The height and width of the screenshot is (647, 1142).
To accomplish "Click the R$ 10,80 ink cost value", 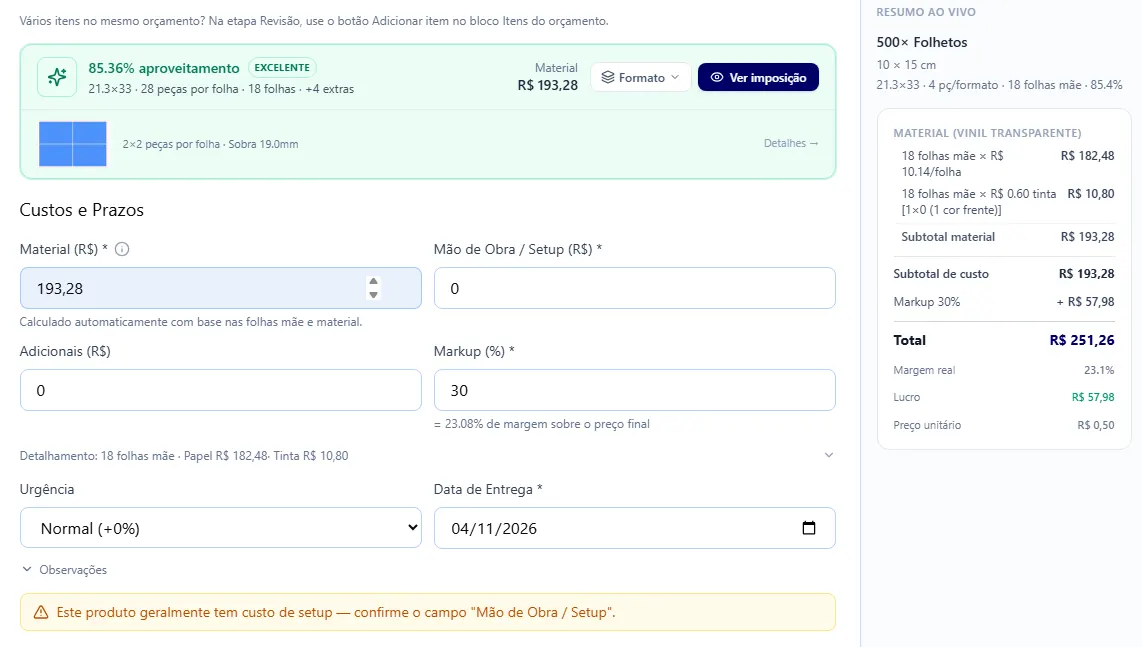I will point(1091,194).
